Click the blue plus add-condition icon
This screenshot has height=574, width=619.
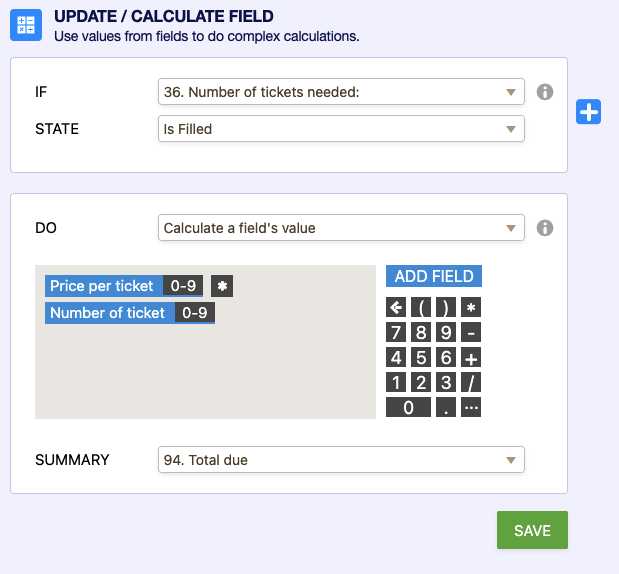[x=589, y=113]
